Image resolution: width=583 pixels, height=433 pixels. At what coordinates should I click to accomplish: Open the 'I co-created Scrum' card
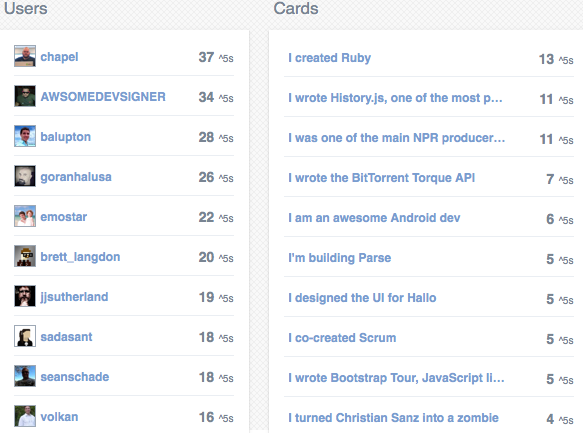(x=342, y=338)
